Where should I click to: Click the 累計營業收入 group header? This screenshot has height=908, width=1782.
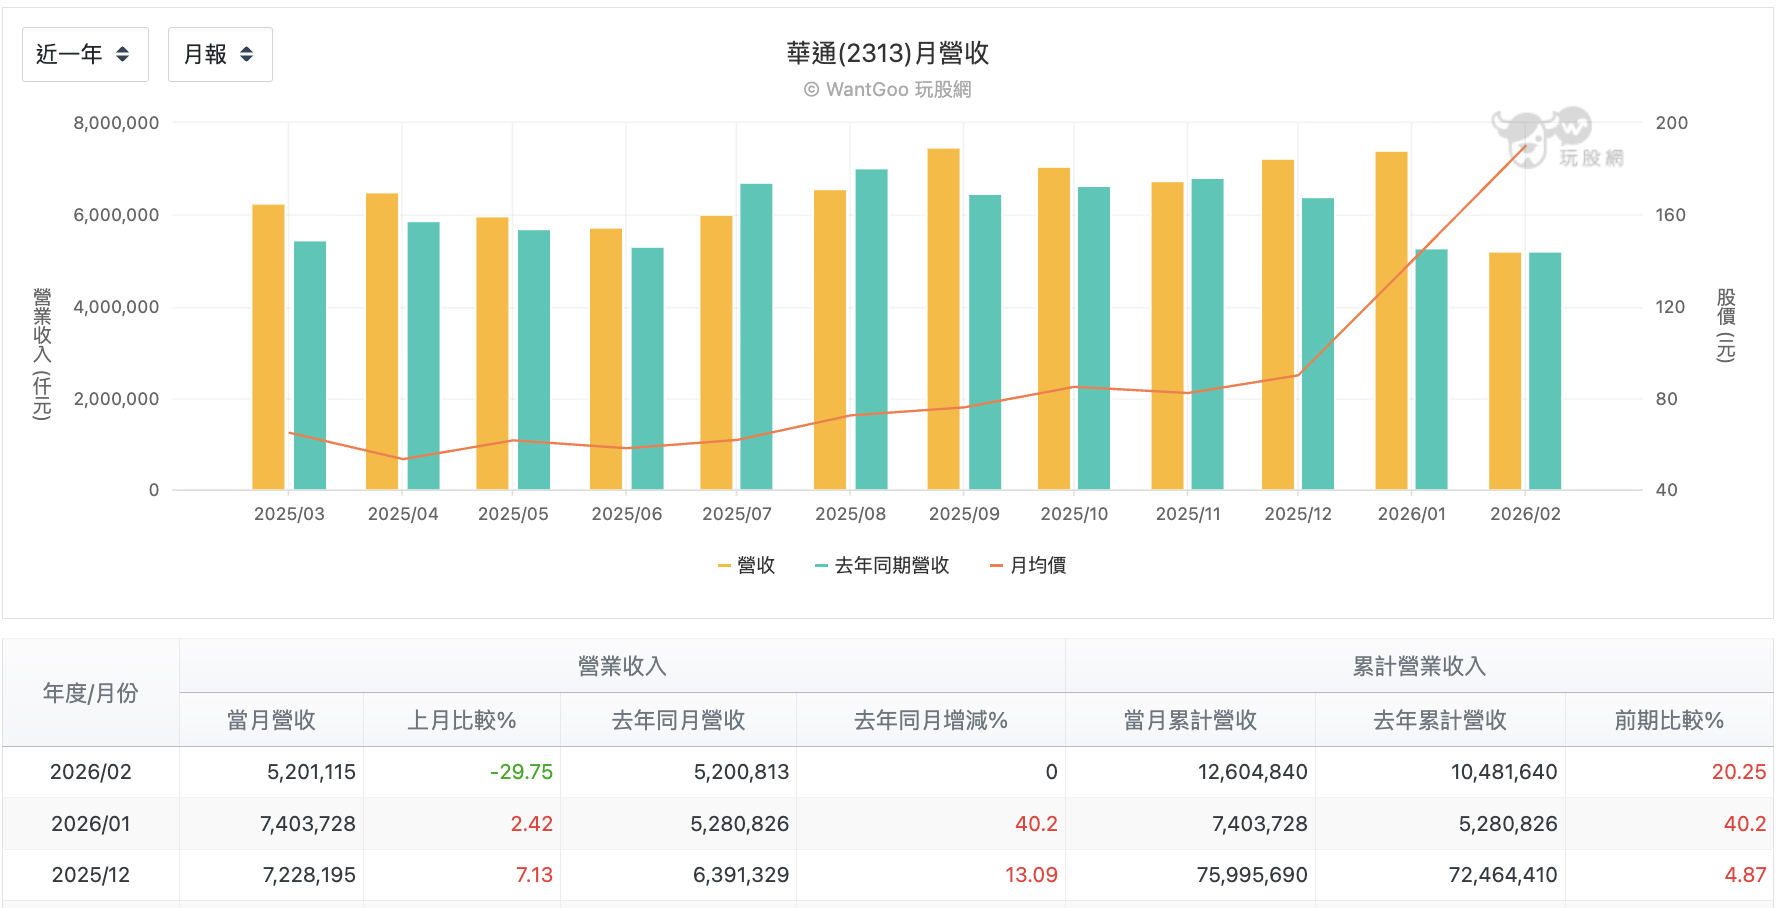[x=1419, y=666]
